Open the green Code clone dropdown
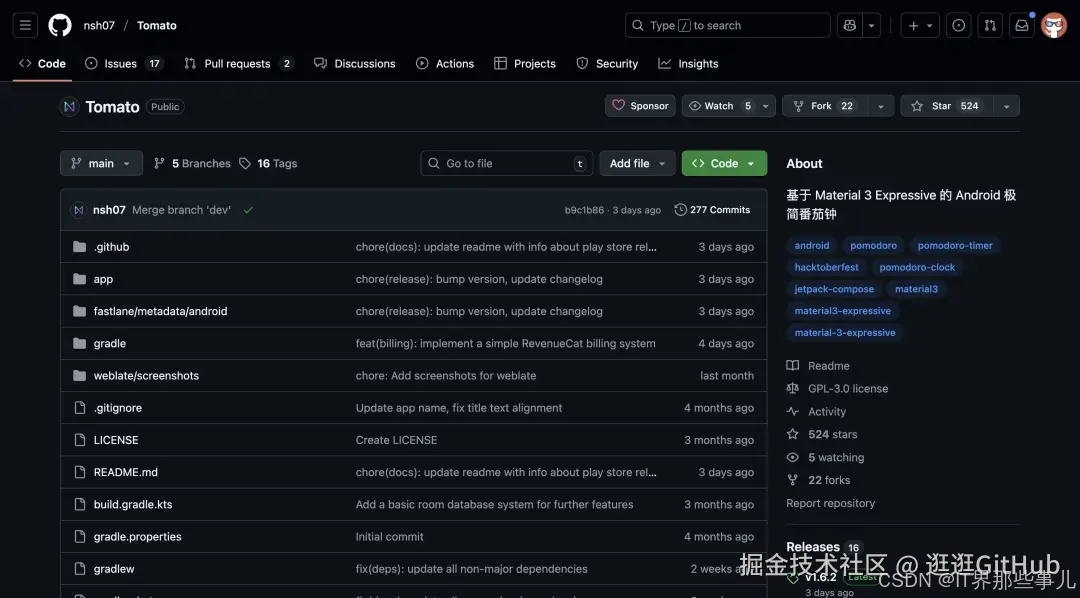 click(x=724, y=163)
